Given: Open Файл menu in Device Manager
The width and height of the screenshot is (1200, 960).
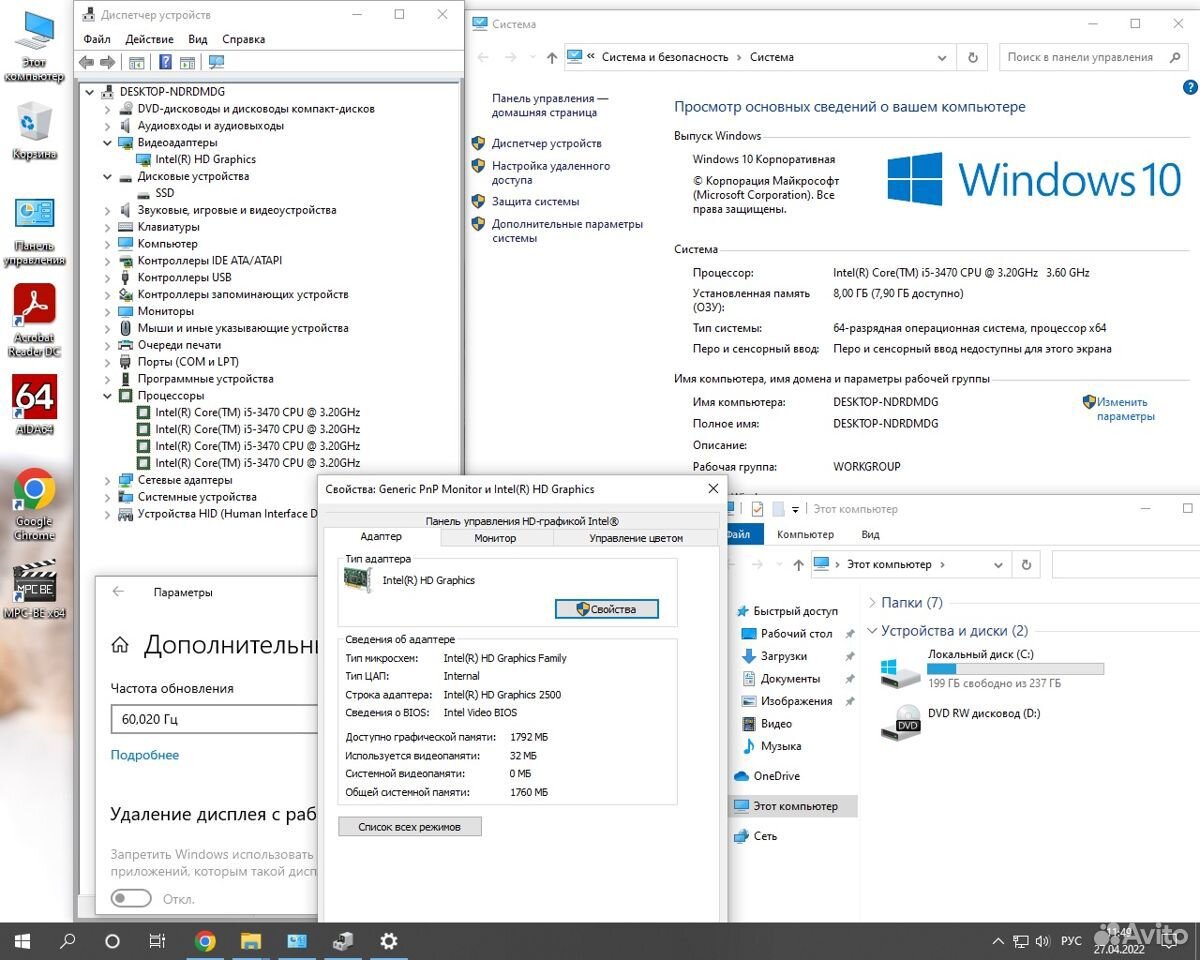Looking at the screenshot, I should (97, 39).
